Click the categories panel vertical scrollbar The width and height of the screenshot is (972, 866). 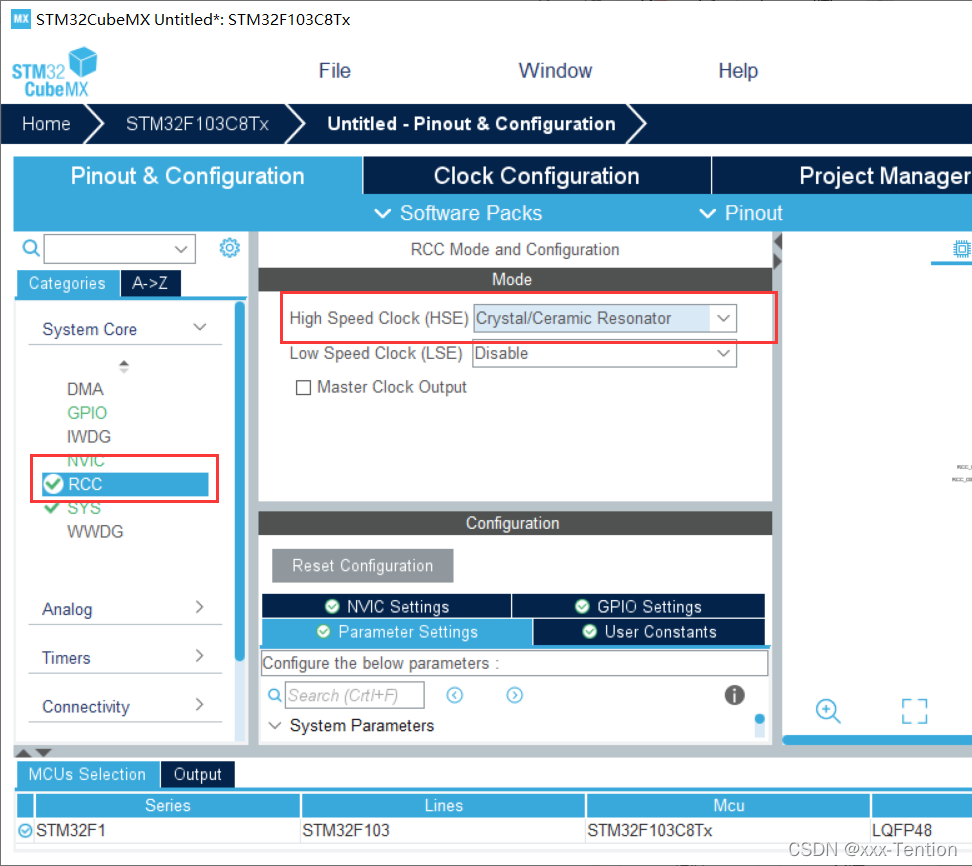240,482
